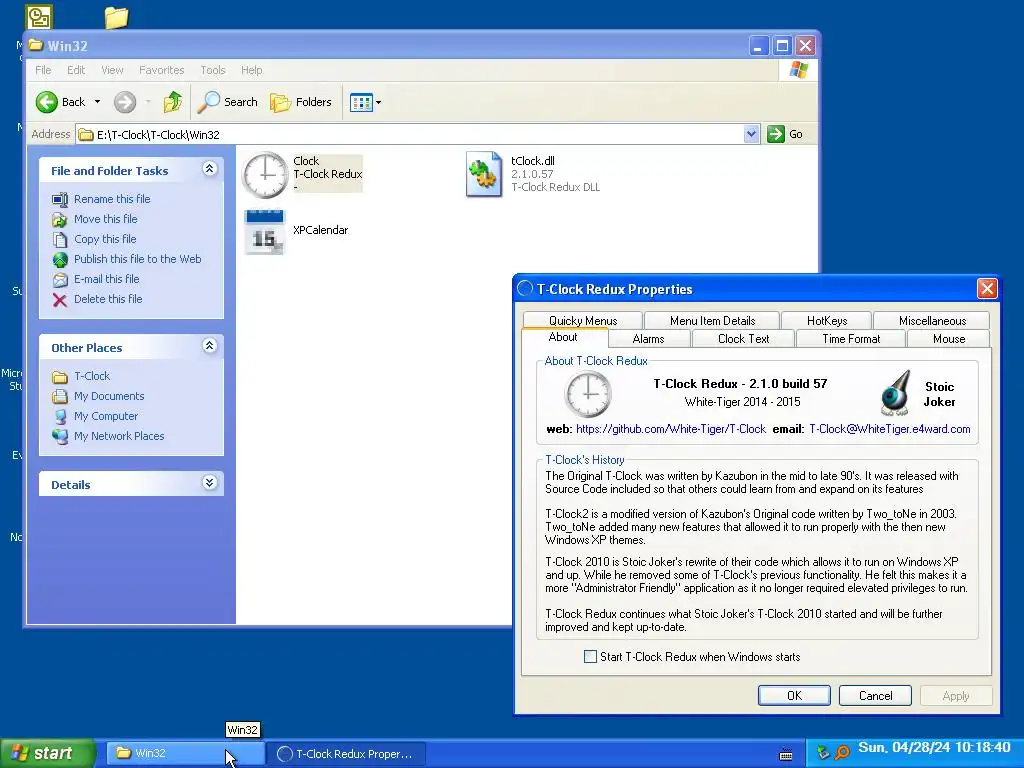Open My Documents in Other Places
This screenshot has width=1024, height=768.
tap(108, 396)
